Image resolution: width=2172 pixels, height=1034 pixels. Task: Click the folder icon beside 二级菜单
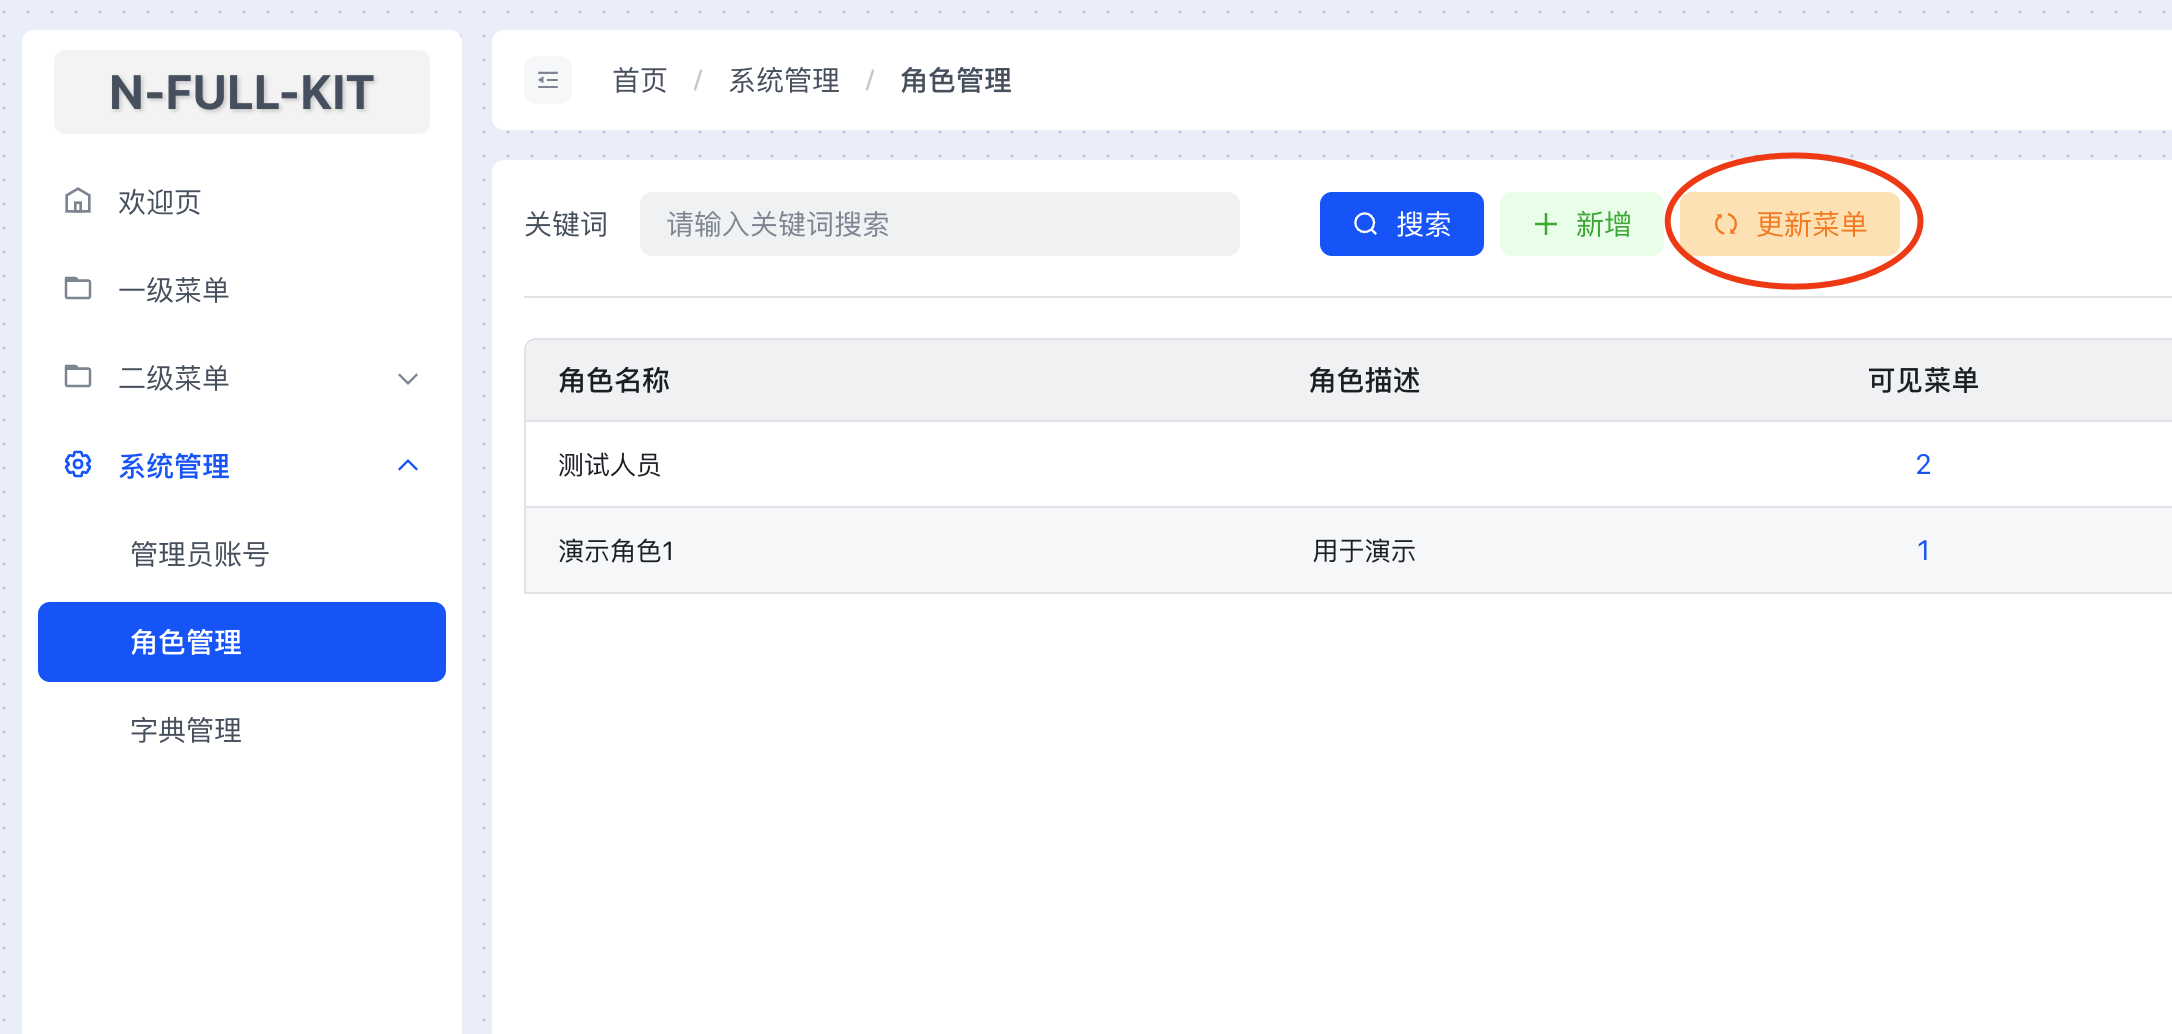coord(78,377)
